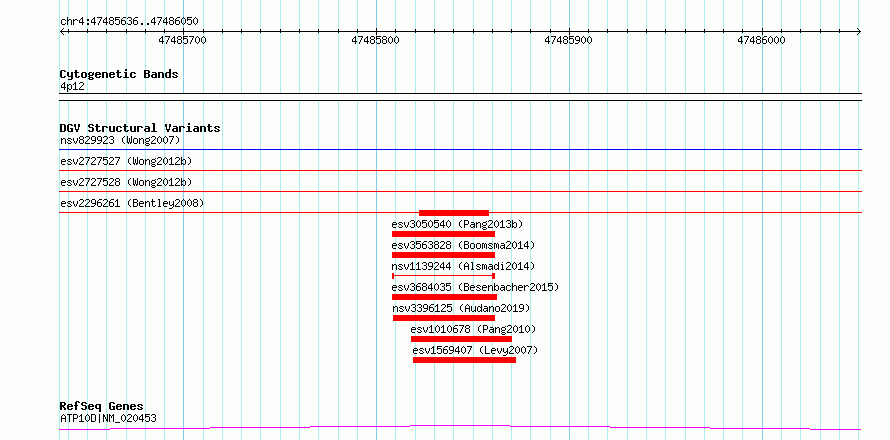Image resolution: width=890 pixels, height=440 pixels.
Task: Open variant esv2727527 (Wong2012b)
Action: (x=126, y=161)
